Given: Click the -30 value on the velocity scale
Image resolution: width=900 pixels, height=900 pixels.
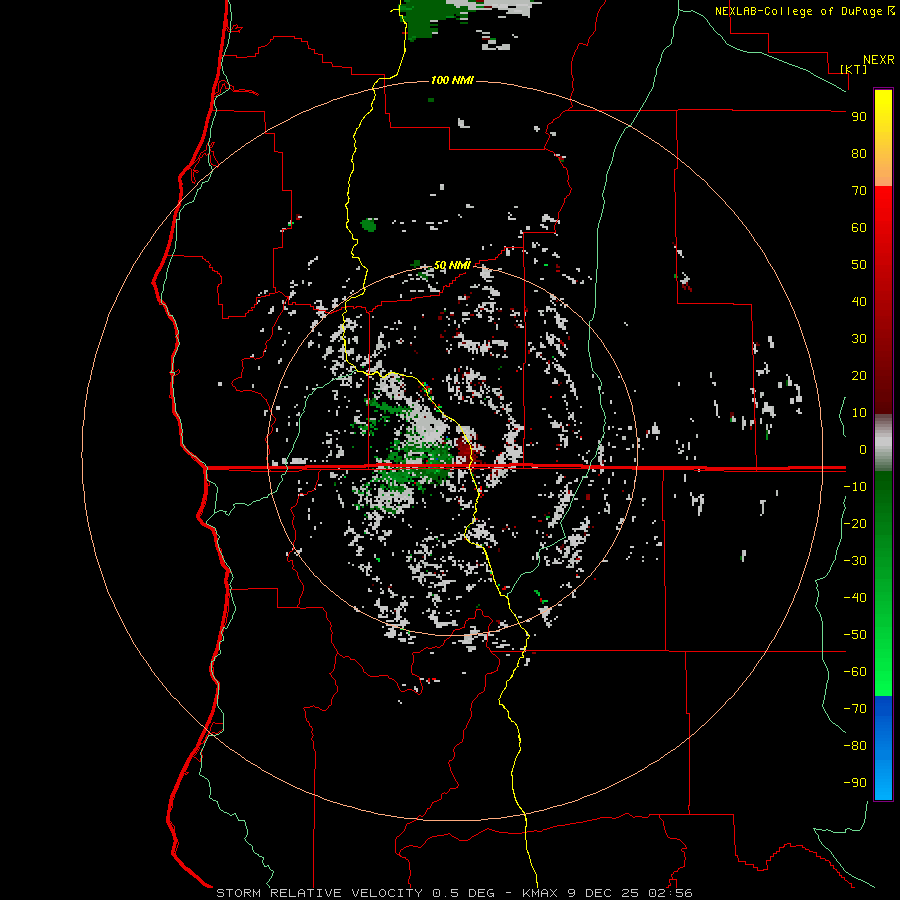Looking at the screenshot, I should point(855,561).
